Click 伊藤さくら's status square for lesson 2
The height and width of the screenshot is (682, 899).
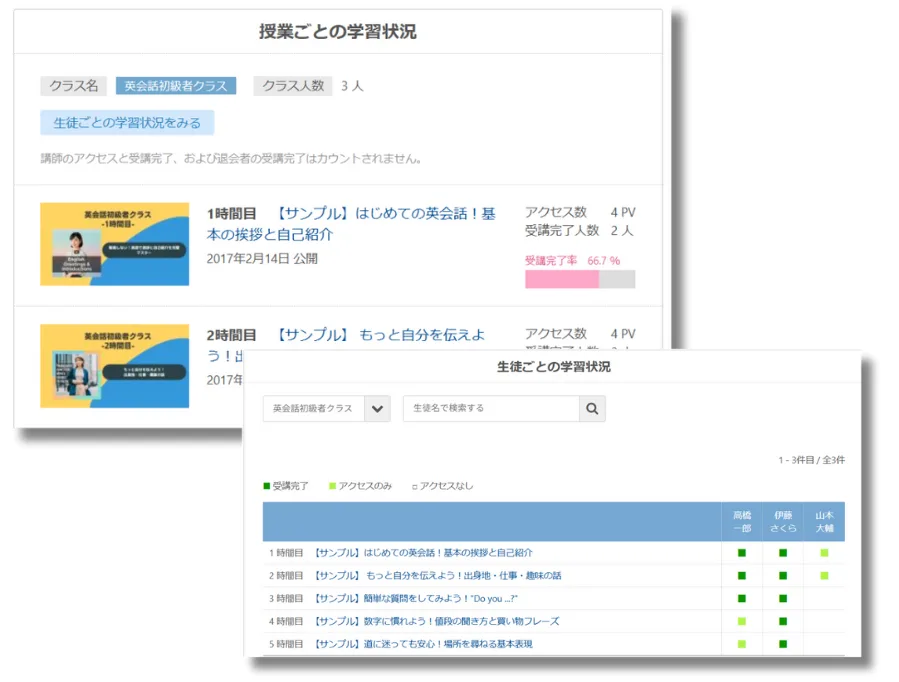tap(783, 576)
